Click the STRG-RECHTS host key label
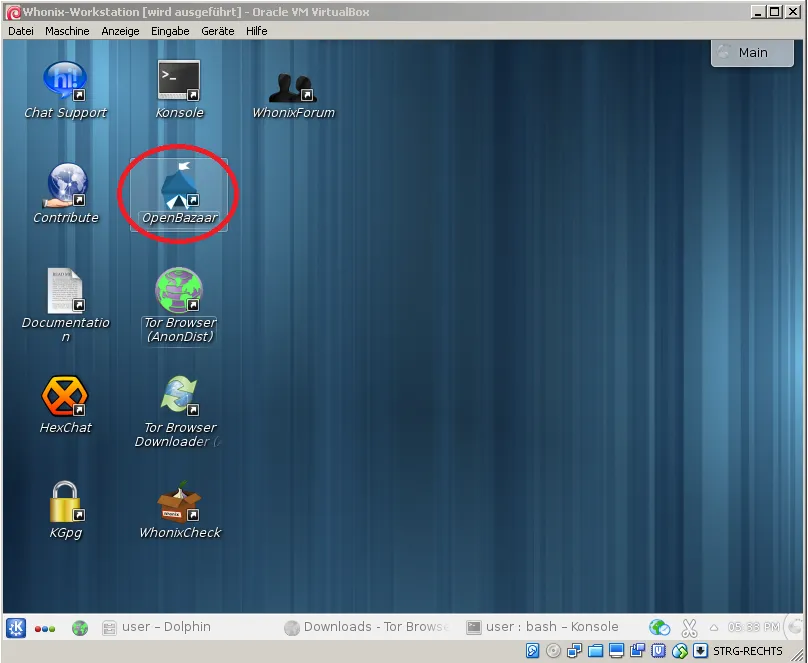This screenshot has height=663, width=808. [x=747, y=651]
